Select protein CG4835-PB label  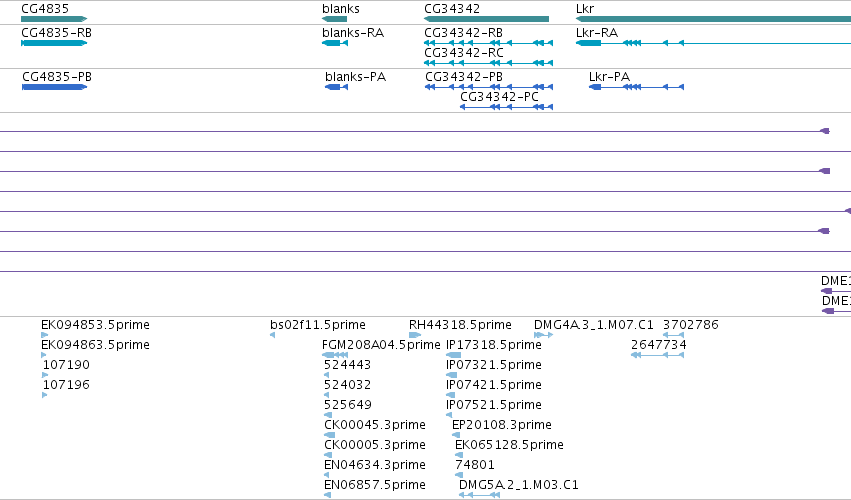57,77
